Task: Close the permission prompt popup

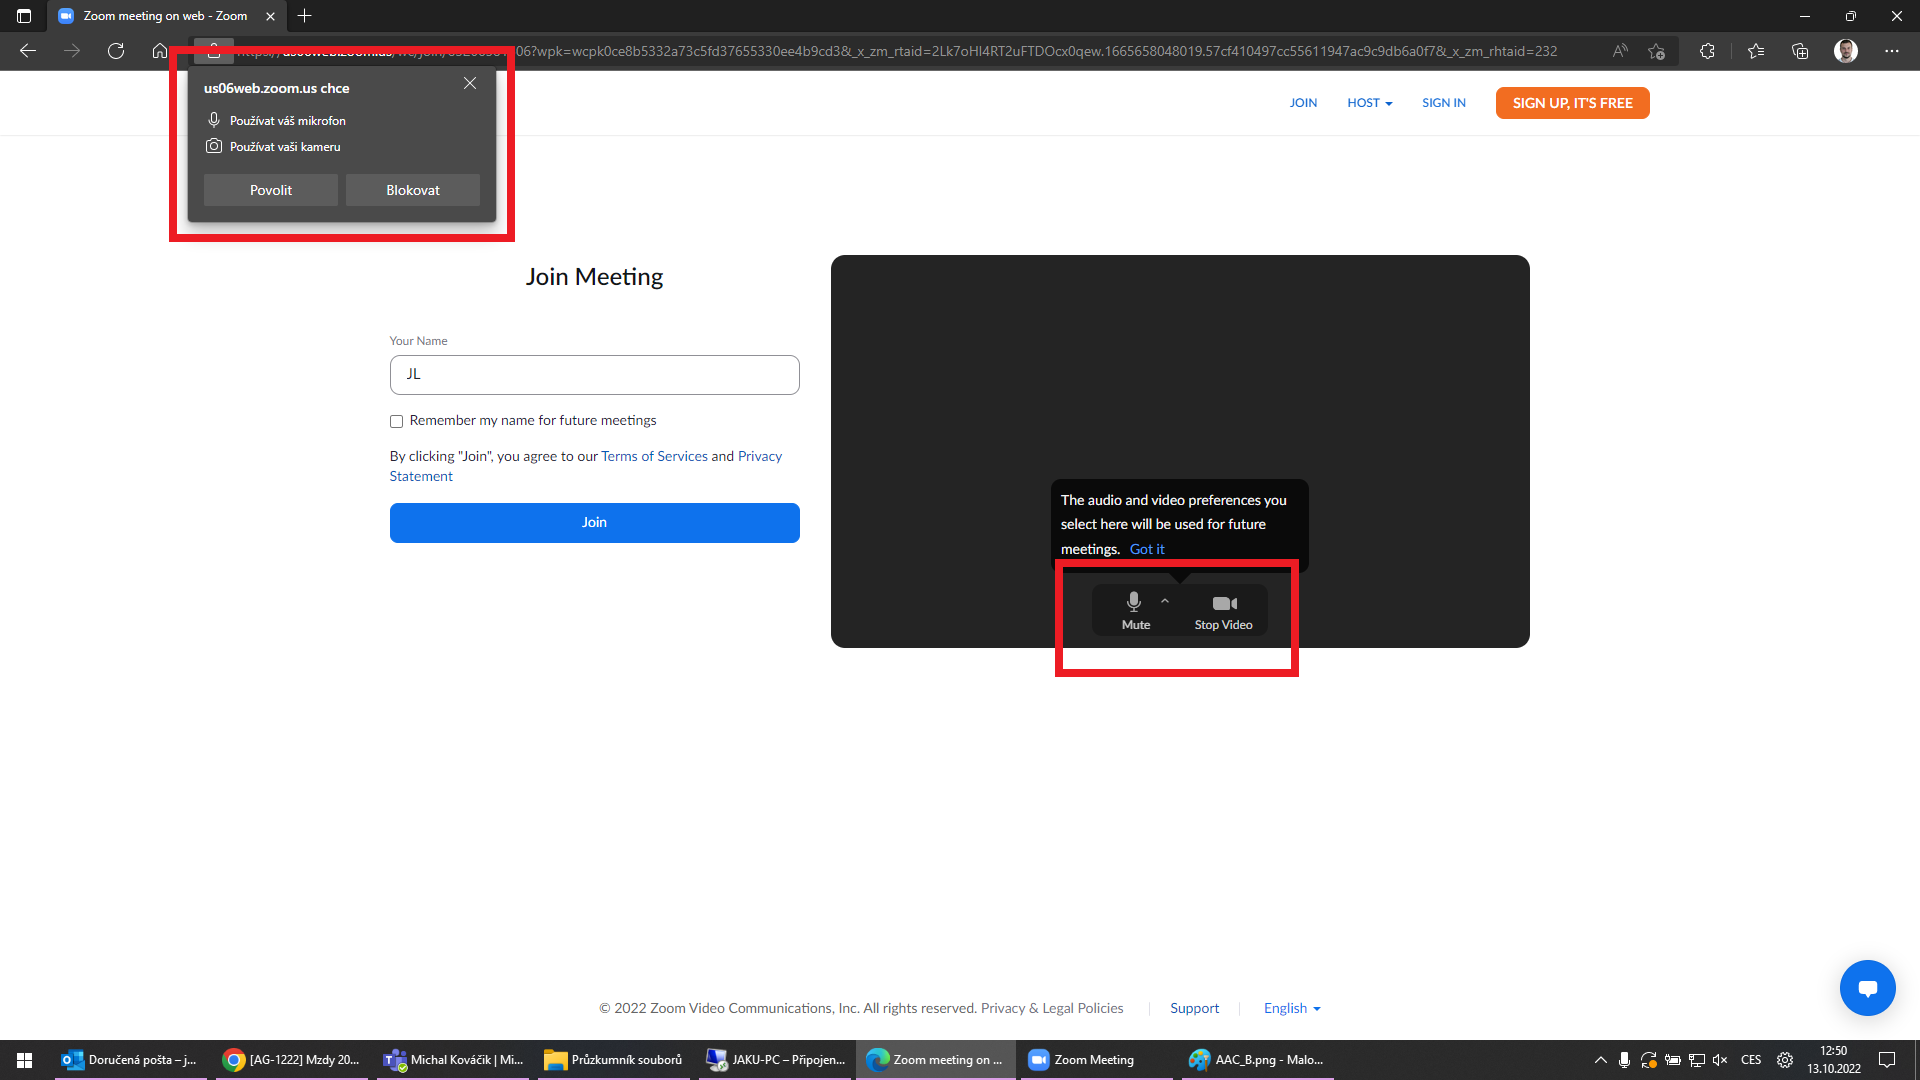Action: 470,84
